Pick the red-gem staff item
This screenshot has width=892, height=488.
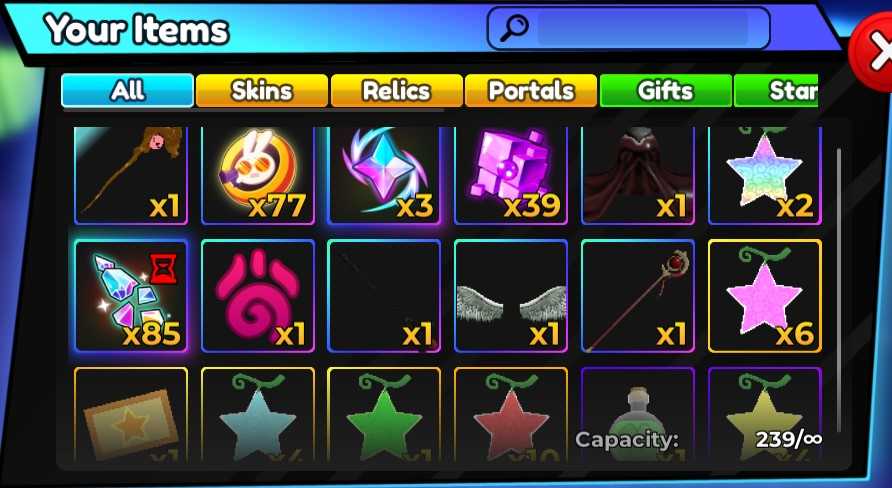[638, 296]
